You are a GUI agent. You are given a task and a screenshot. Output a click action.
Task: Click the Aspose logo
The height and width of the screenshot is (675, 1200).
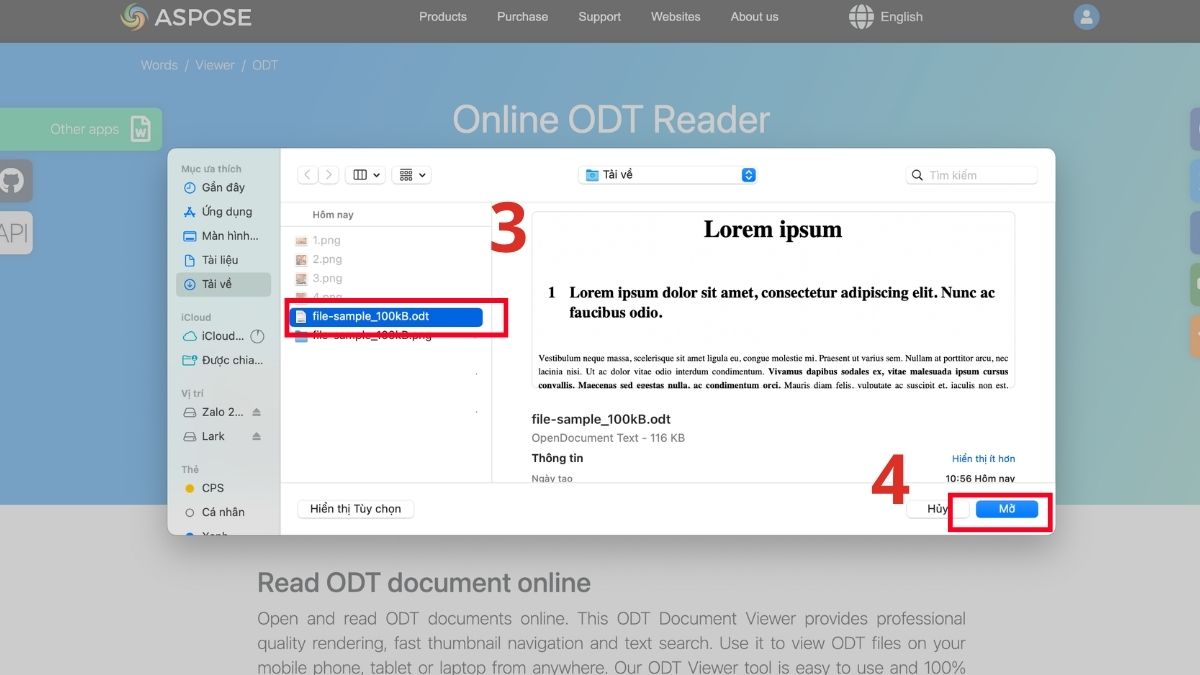tap(186, 17)
